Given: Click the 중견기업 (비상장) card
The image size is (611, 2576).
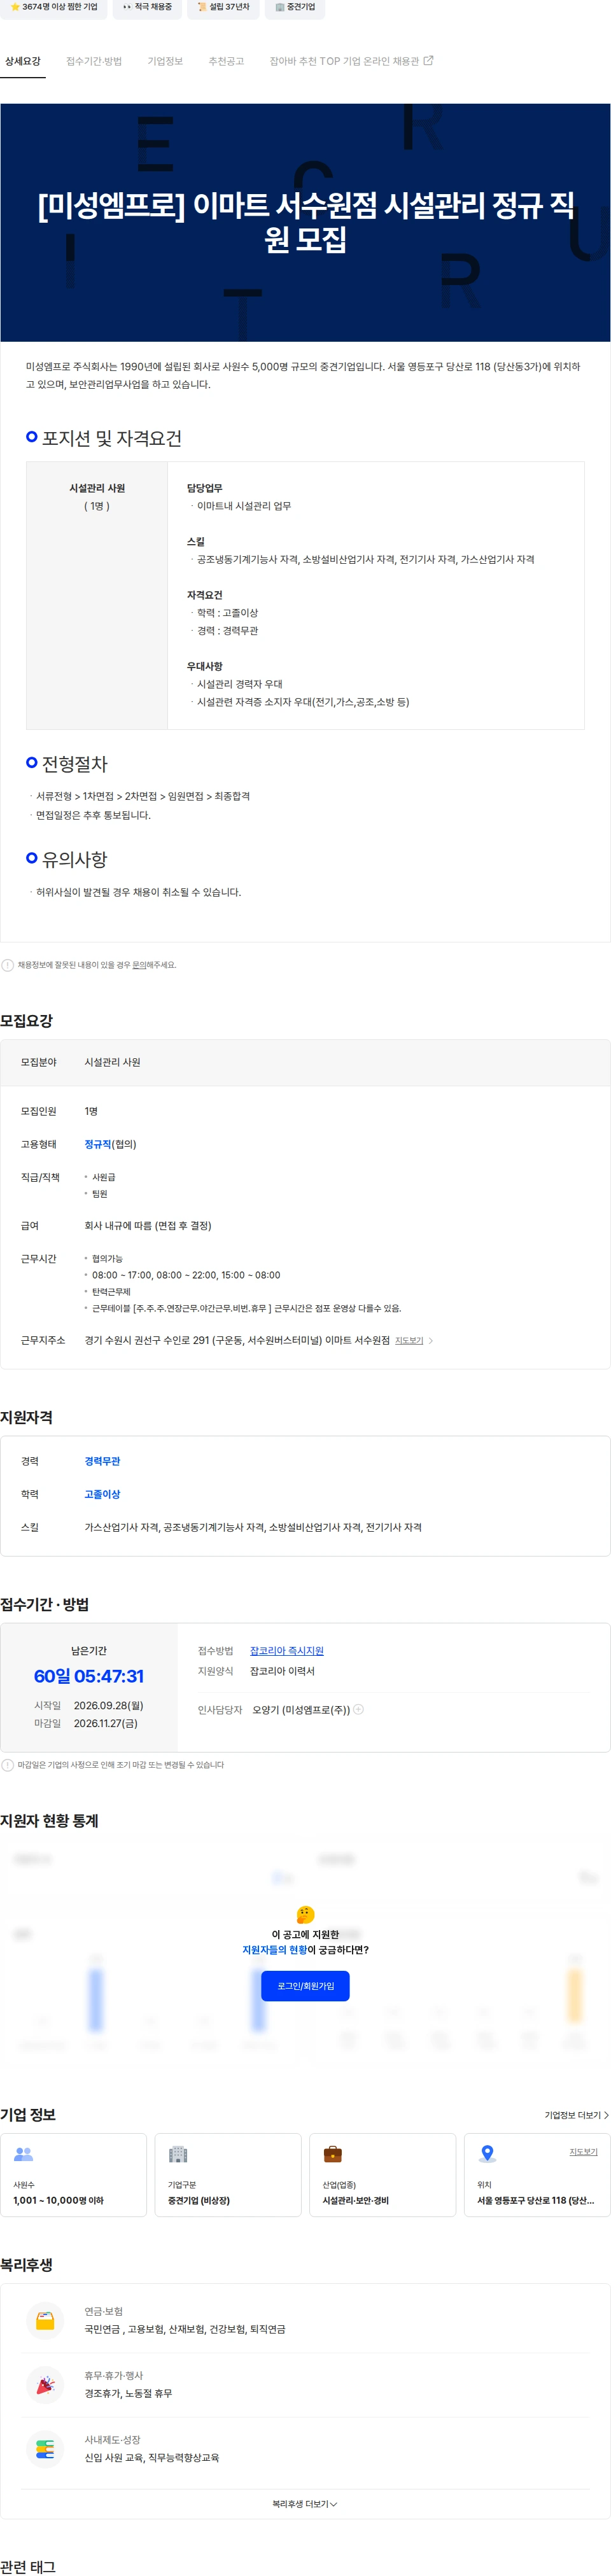Looking at the screenshot, I should coord(228,2175).
